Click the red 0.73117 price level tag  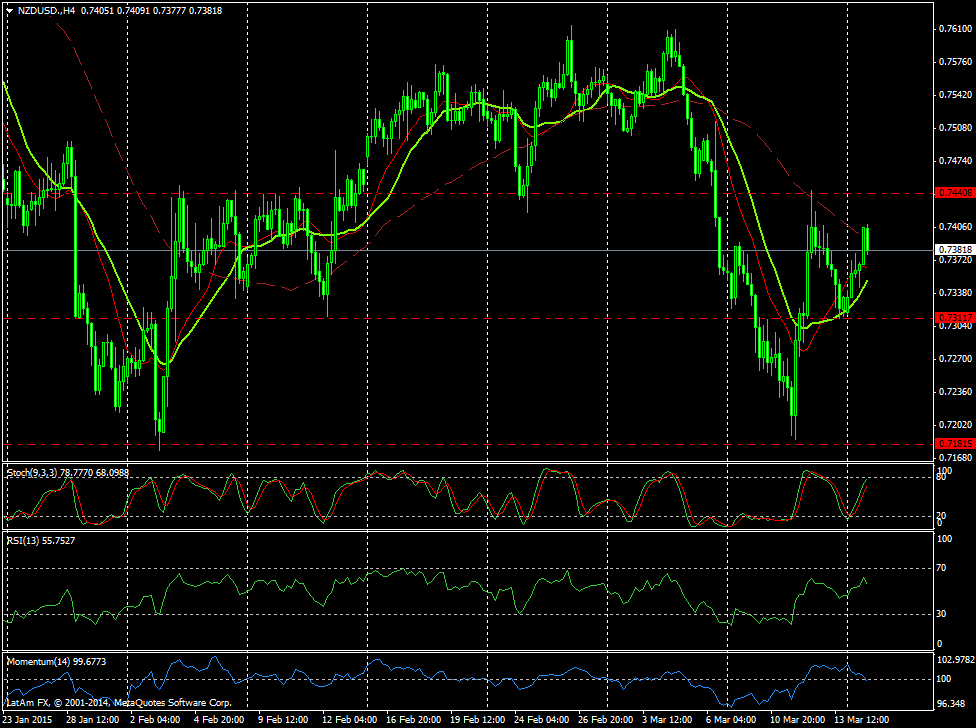[x=953, y=317]
